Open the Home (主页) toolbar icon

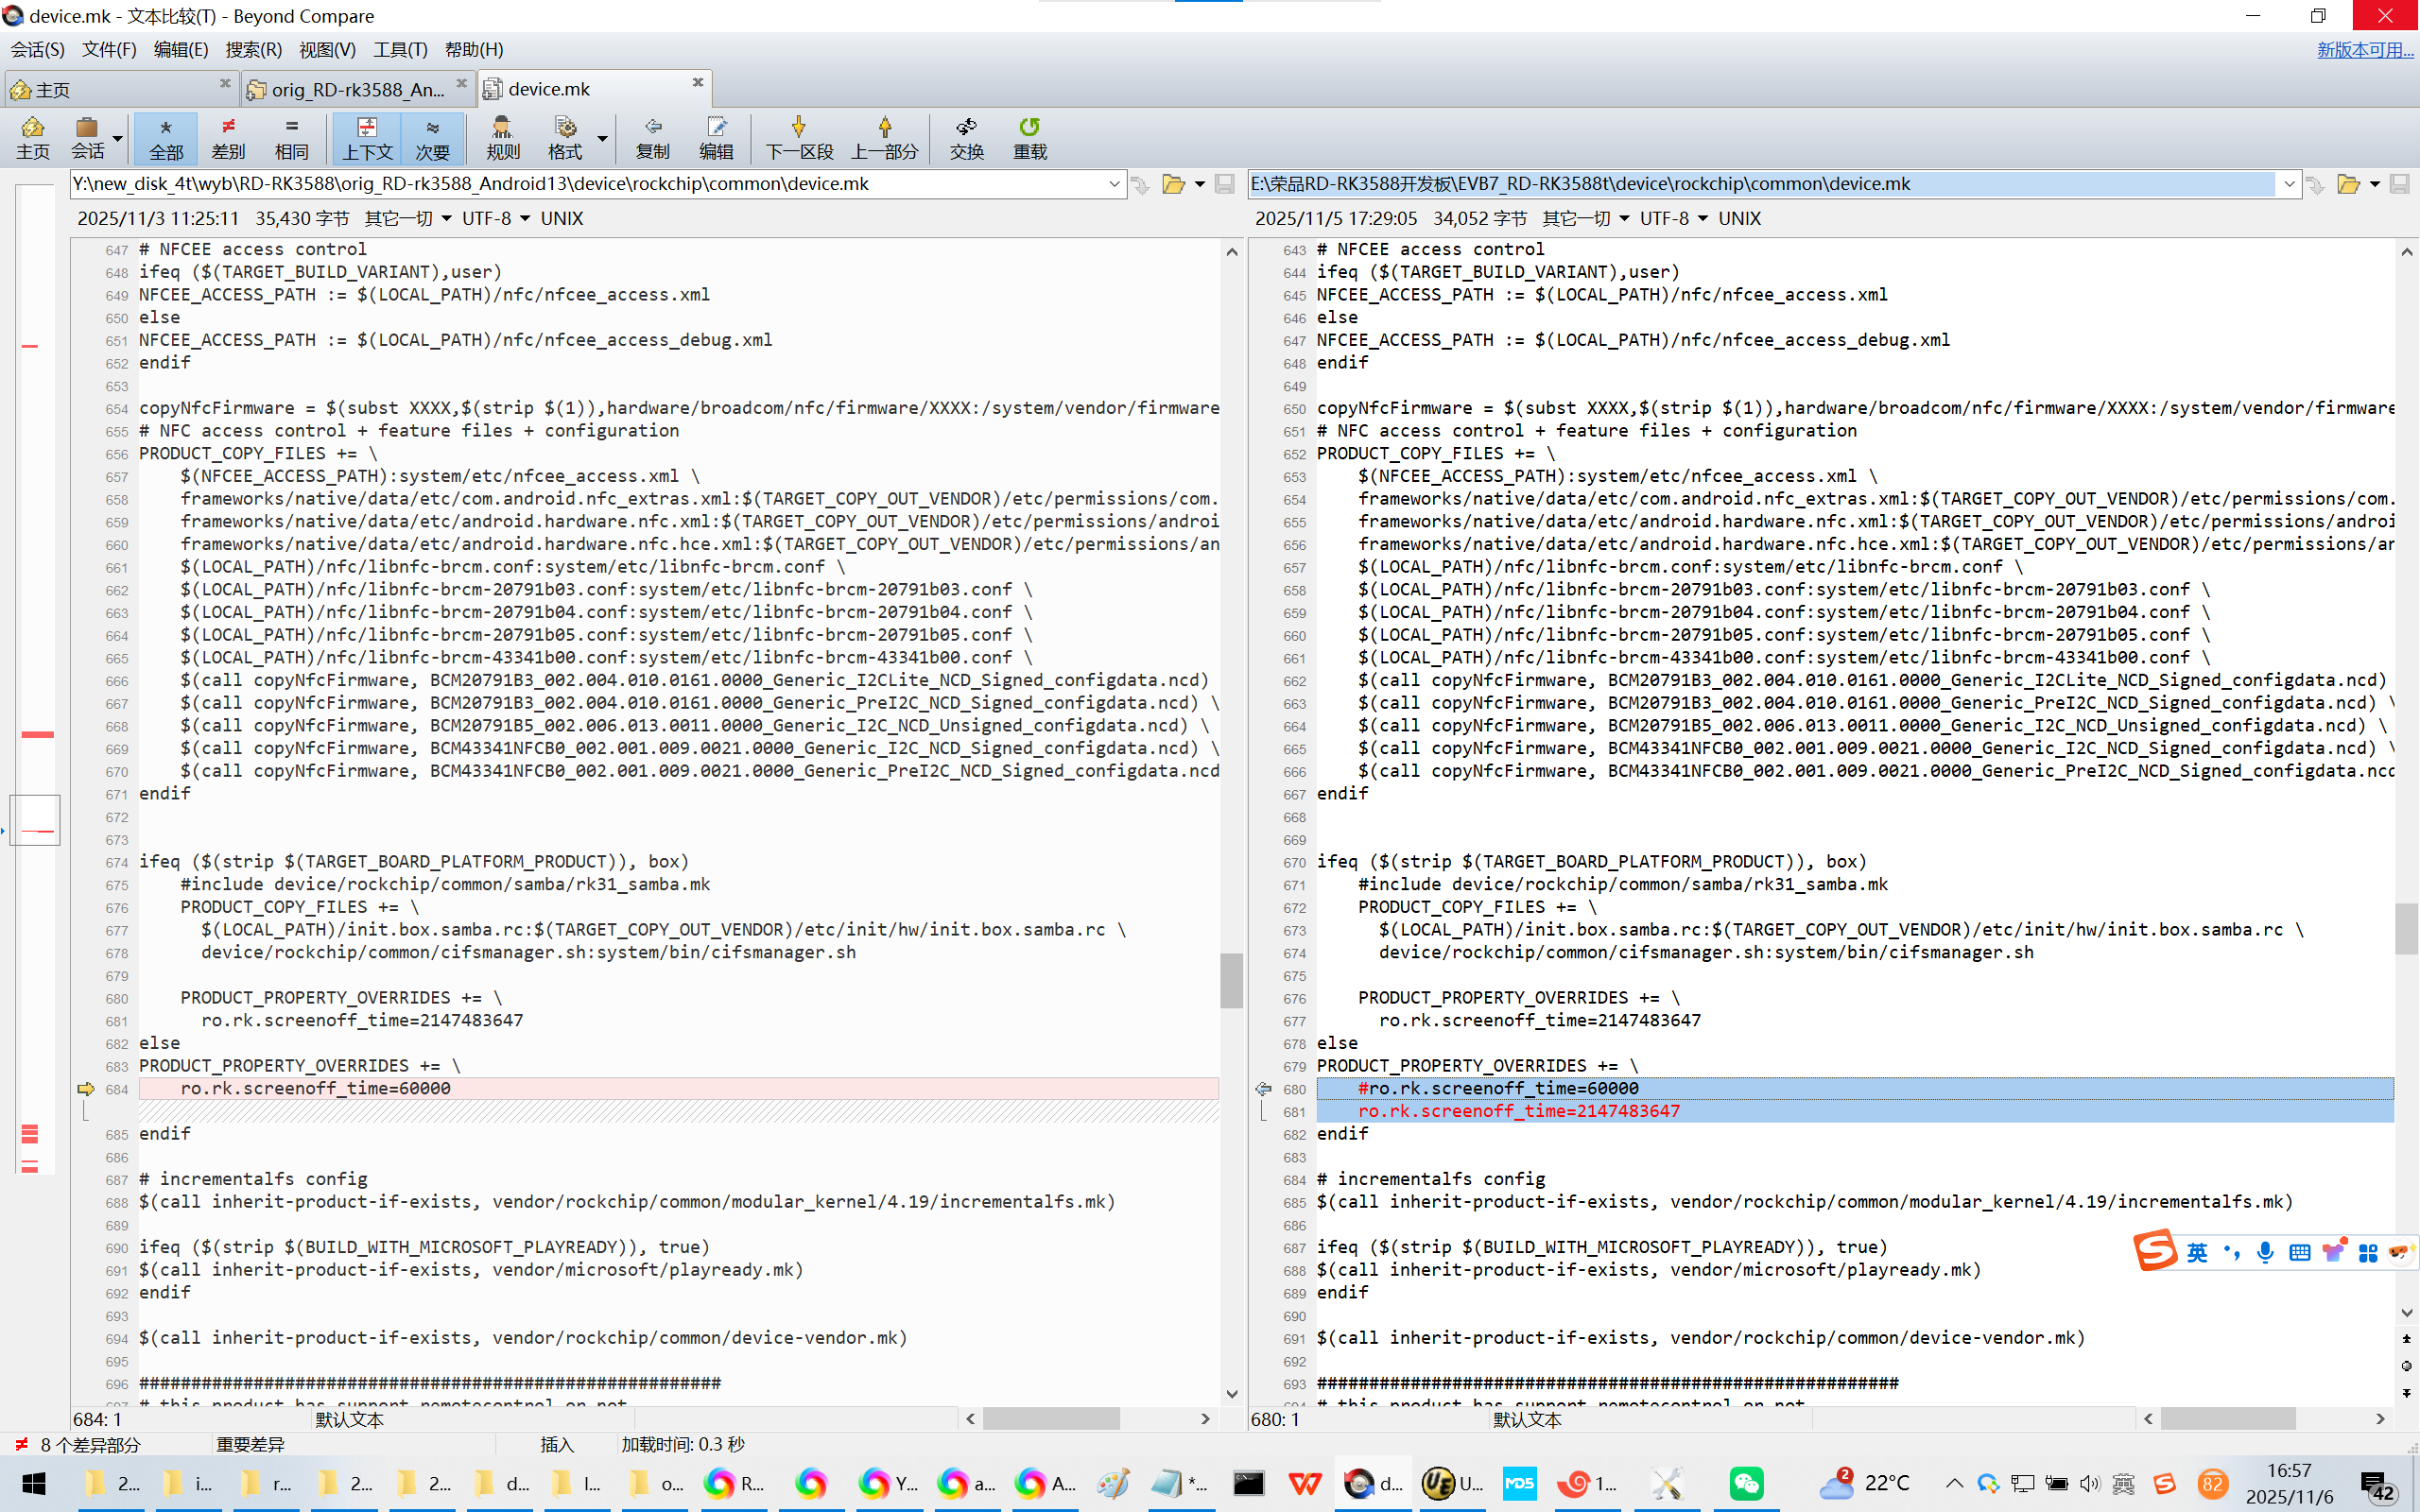pyautogui.click(x=32, y=137)
